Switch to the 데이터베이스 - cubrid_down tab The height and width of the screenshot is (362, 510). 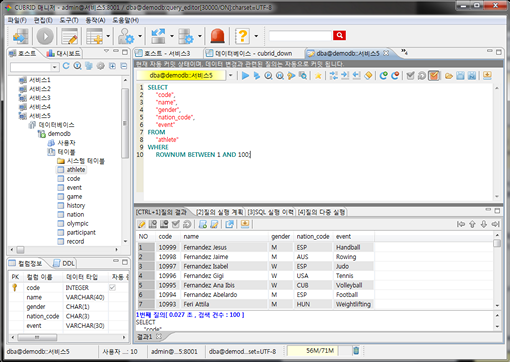[250, 53]
